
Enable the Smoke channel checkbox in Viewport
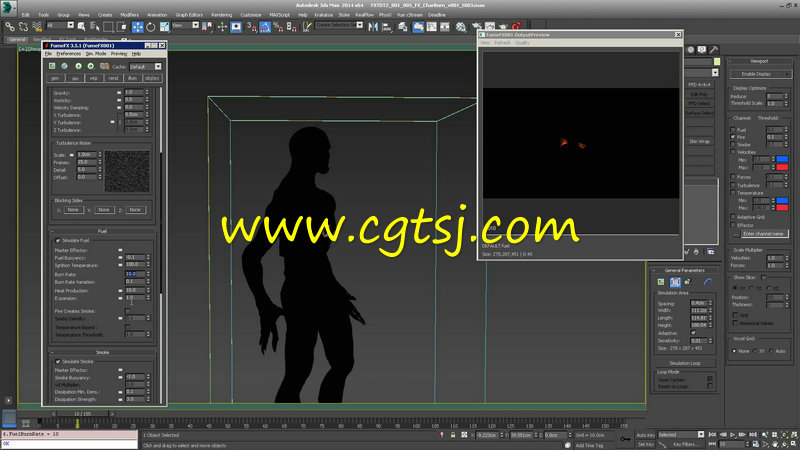pyautogui.click(x=733, y=145)
